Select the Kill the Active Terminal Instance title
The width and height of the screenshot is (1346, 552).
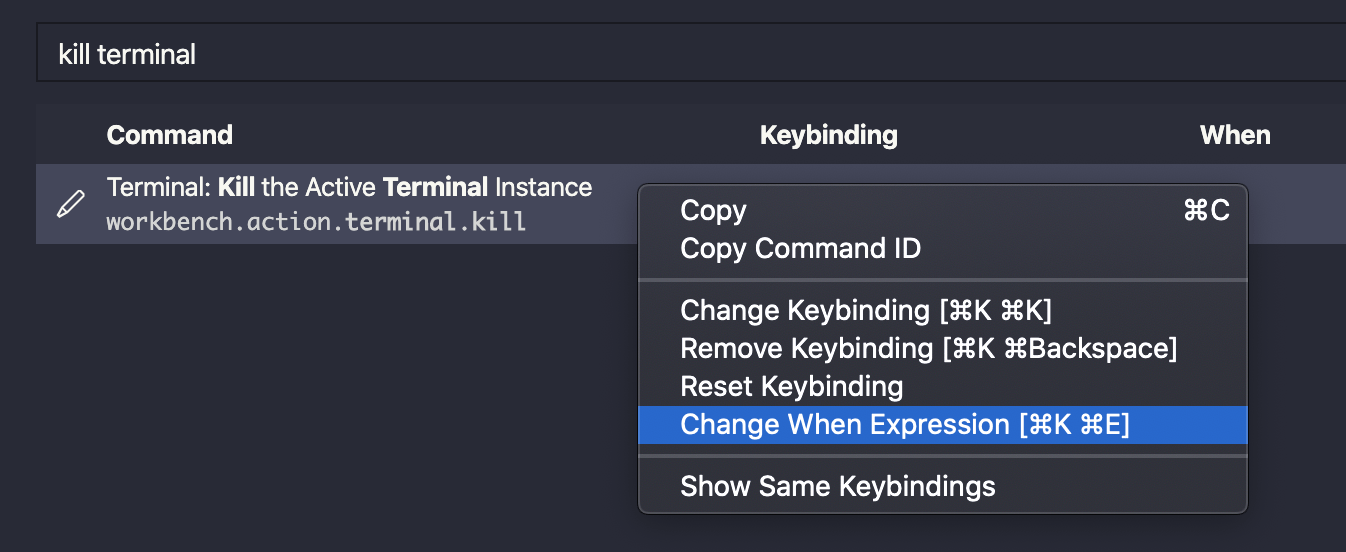(349, 187)
